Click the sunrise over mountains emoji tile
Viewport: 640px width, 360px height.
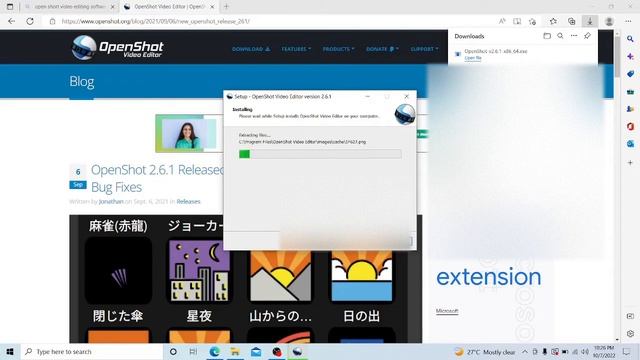(x=280, y=277)
